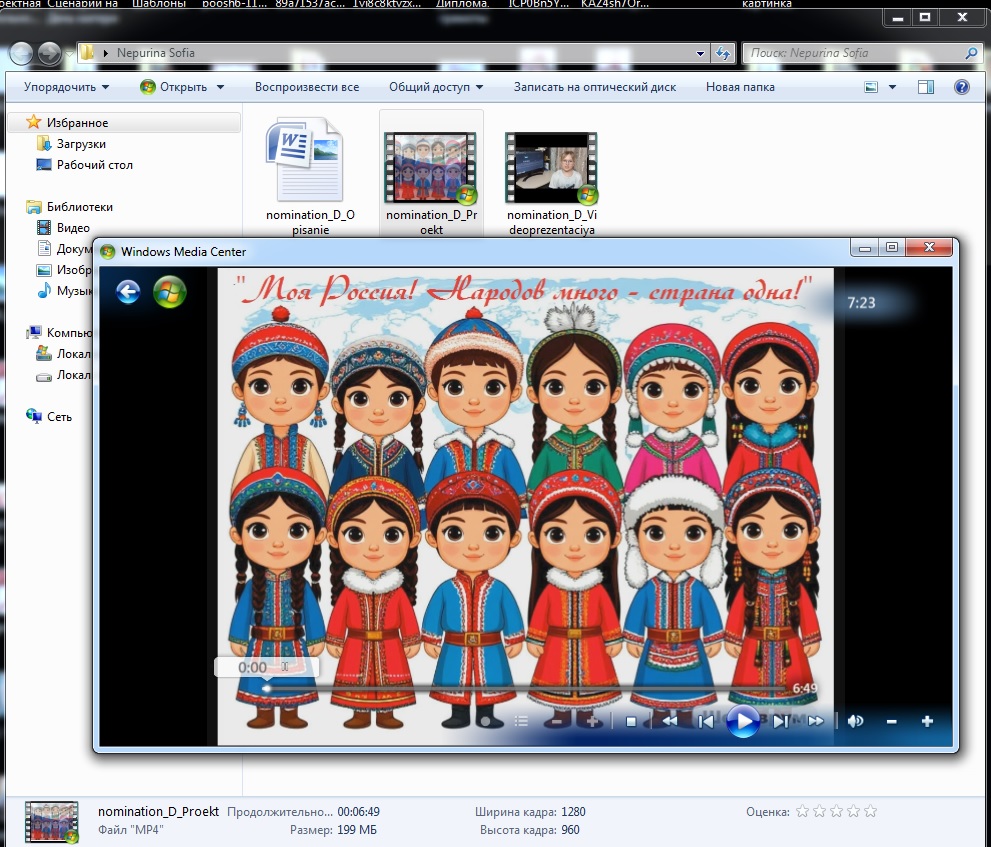The height and width of the screenshot is (847, 991).
Task: Toggle the Explorer preview pane button
Action: [x=926, y=87]
